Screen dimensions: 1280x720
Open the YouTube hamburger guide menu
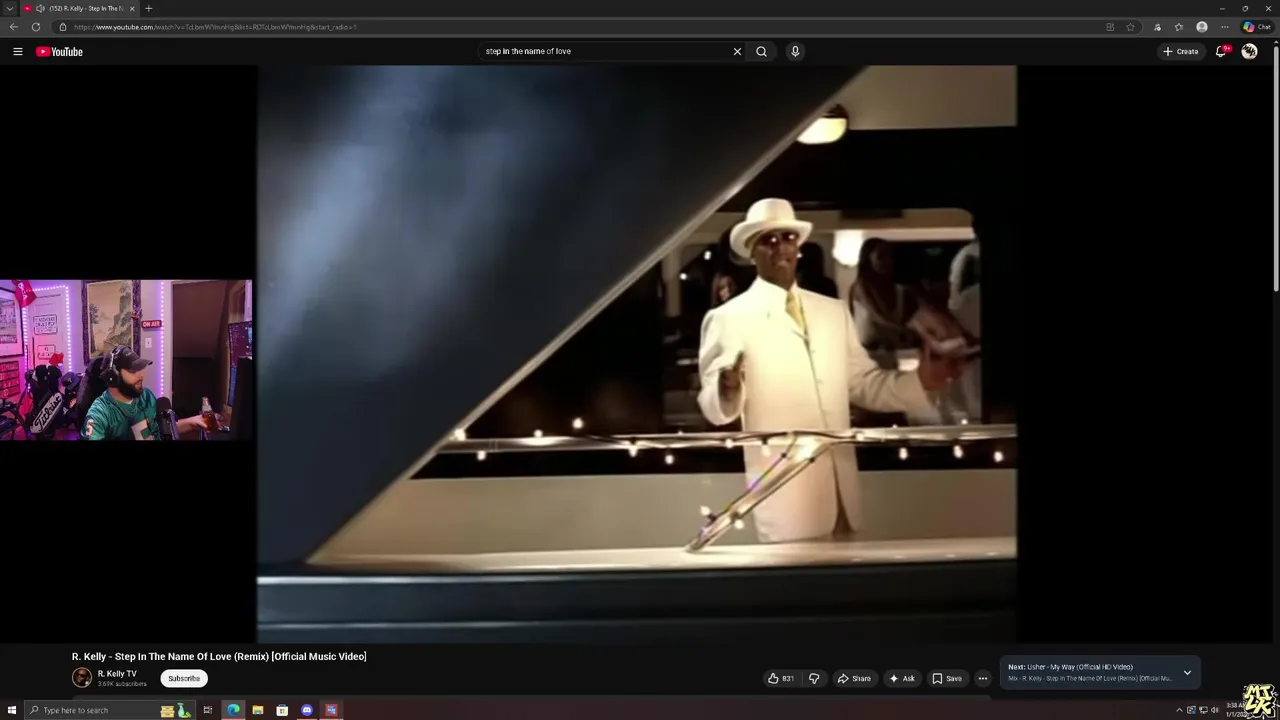click(17, 51)
